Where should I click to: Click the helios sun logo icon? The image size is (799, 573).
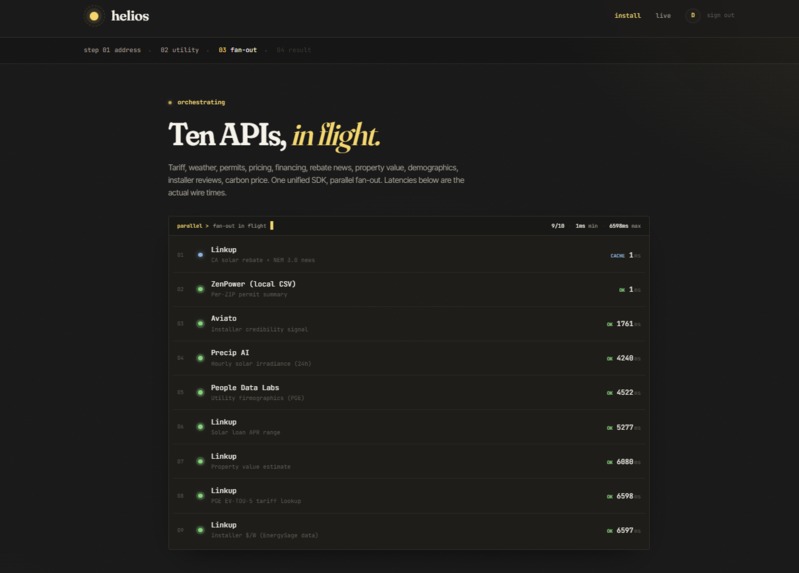coord(94,16)
